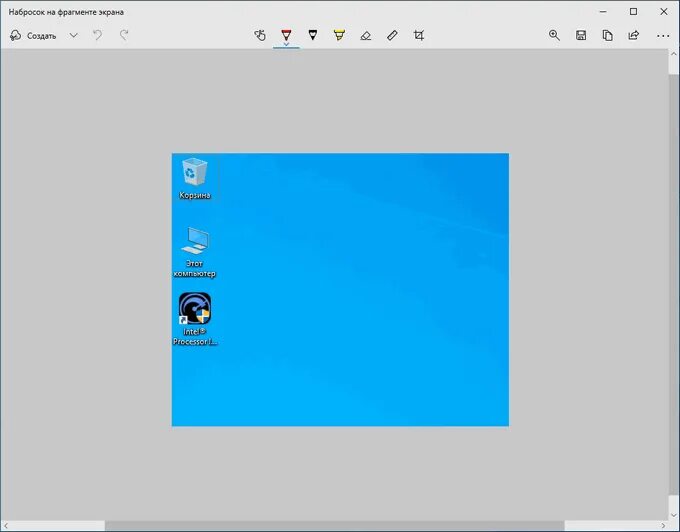Image resolution: width=680 pixels, height=532 pixels.
Task: Undo the last action
Action: (98, 36)
